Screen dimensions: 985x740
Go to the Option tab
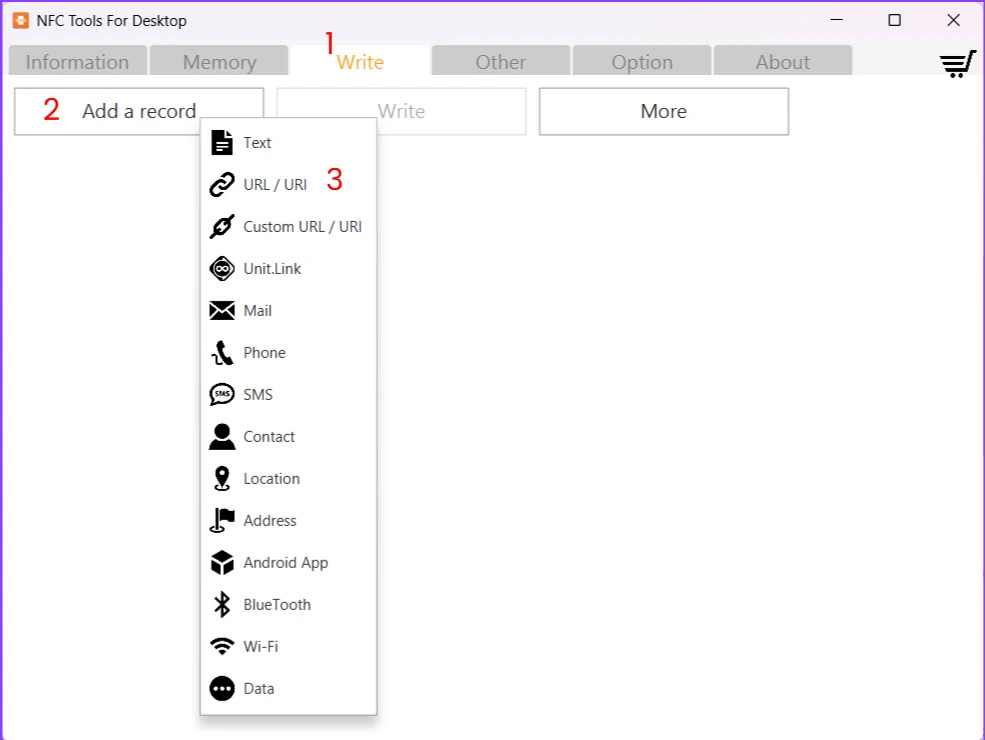(x=642, y=62)
